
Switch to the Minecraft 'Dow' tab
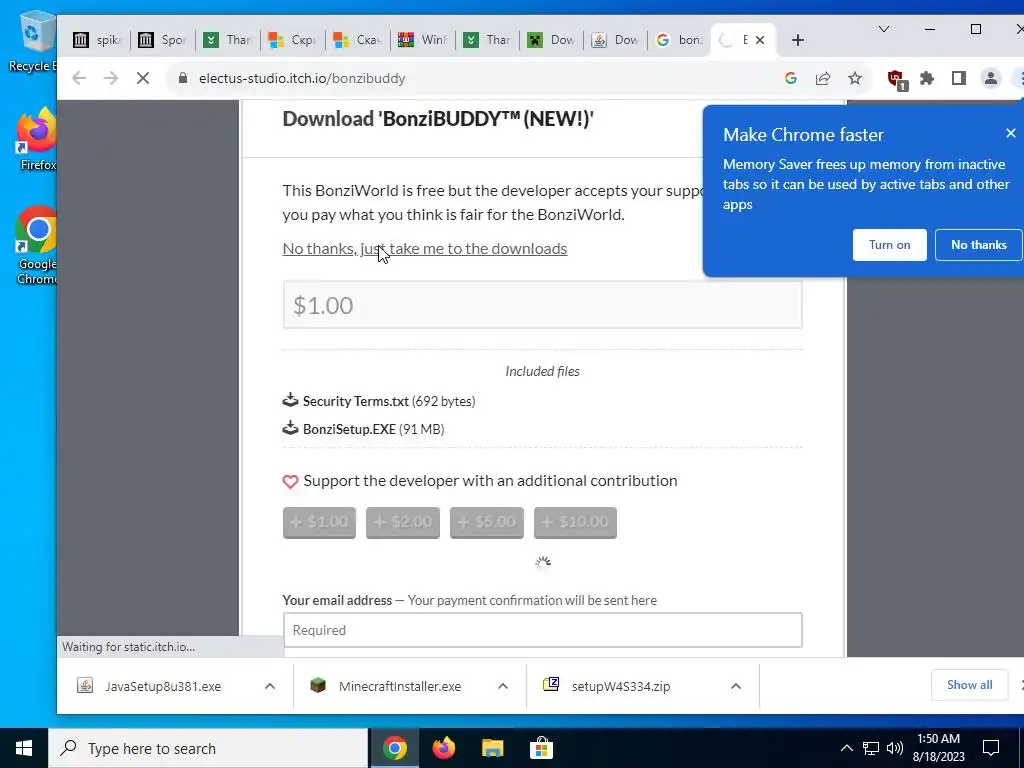pyautogui.click(x=552, y=40)
